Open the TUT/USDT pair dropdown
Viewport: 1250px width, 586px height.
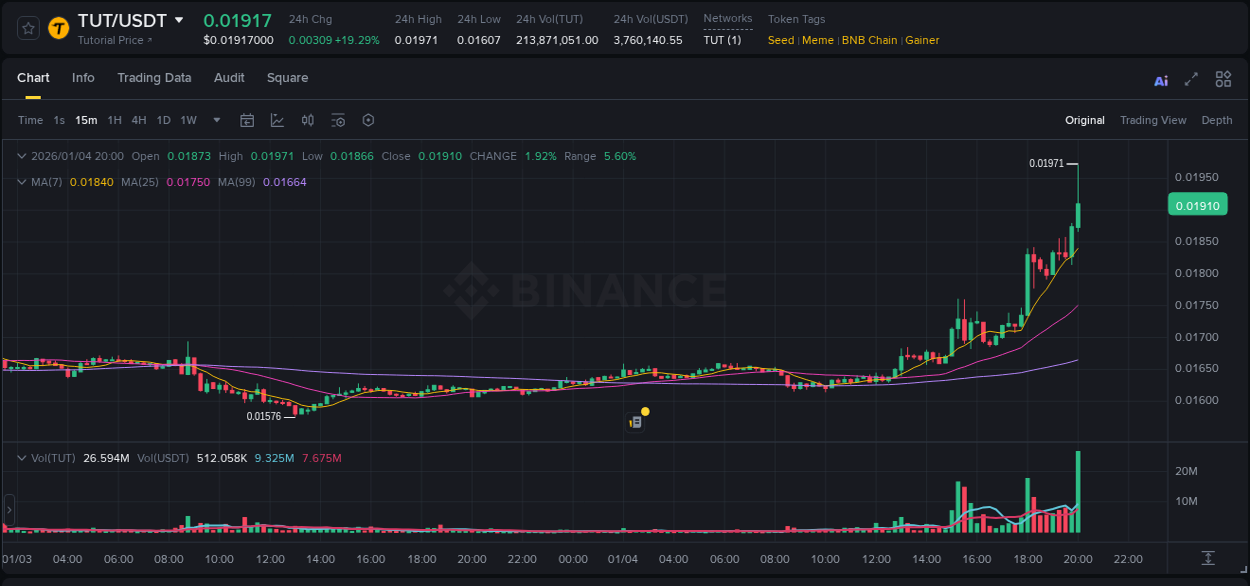tap(181, 19)
